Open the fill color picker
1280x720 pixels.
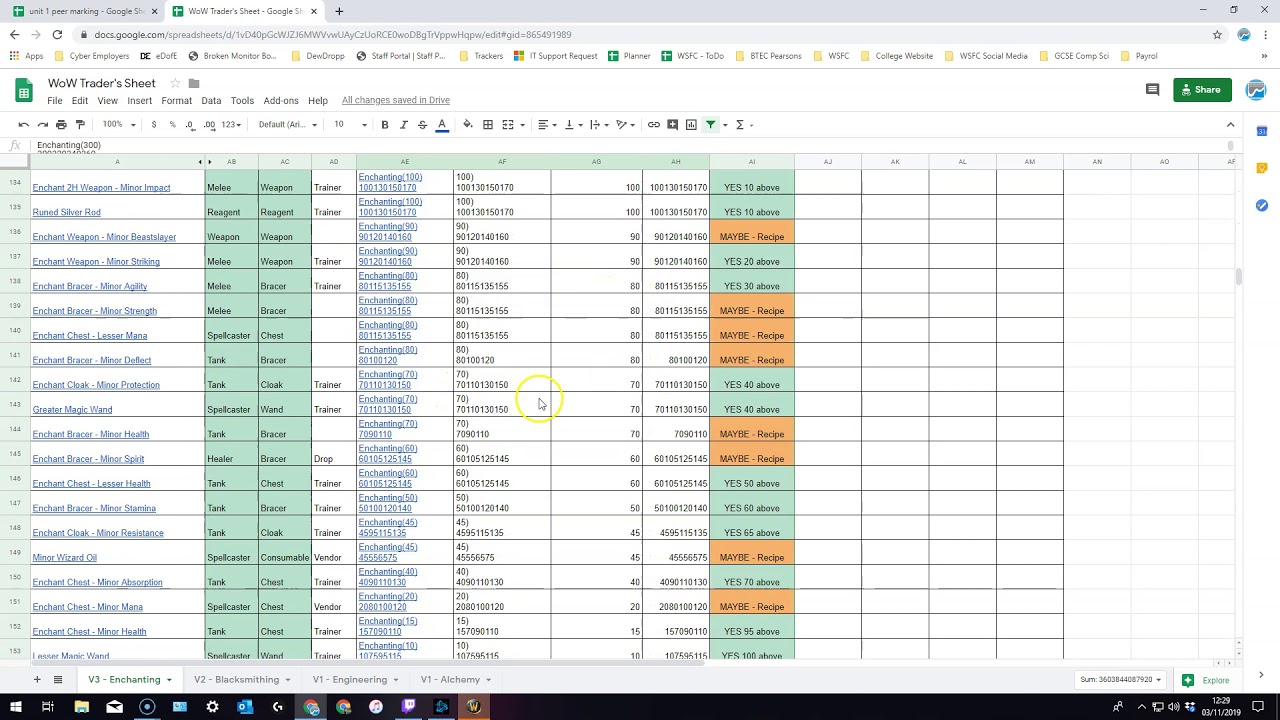point(467,125)
